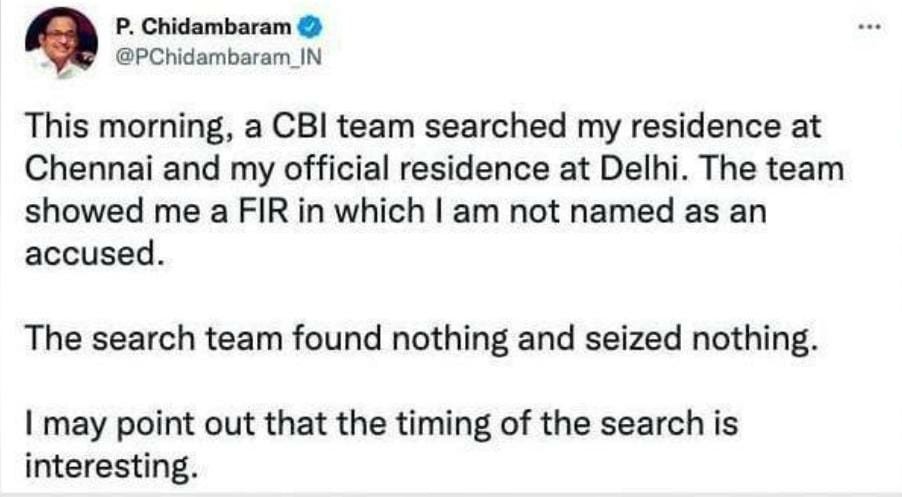902x497 pixels.
Task: Open the three-dot more options menu
Action: click(x=869, y=26)
